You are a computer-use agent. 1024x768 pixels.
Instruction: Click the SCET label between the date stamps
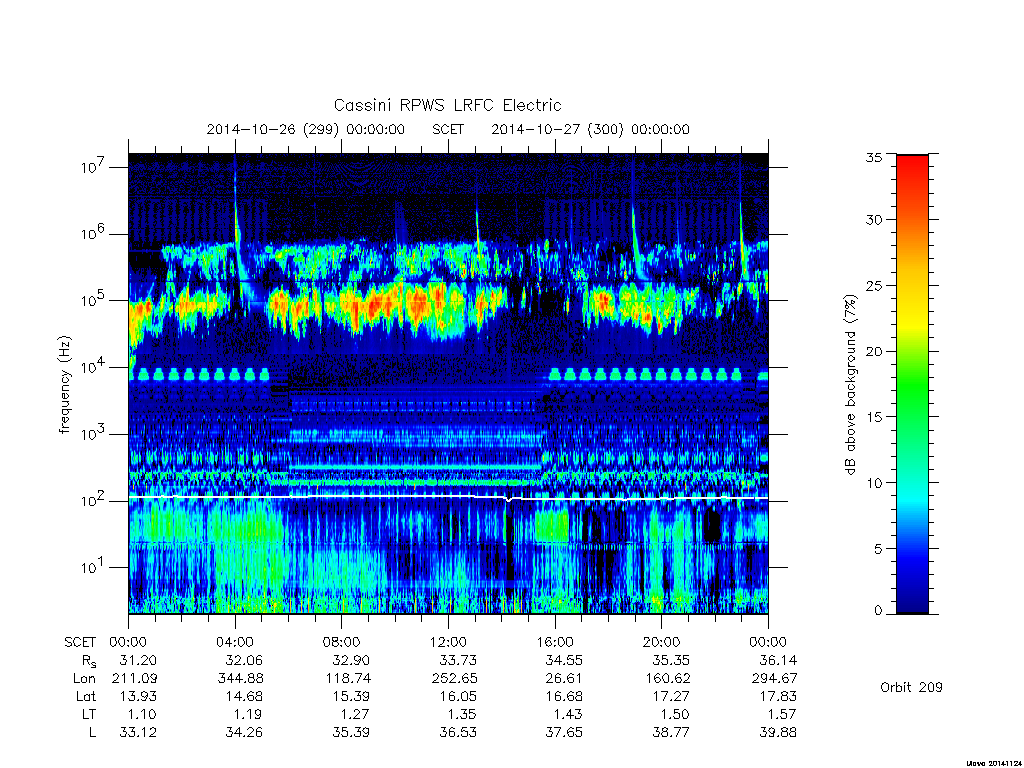point(448,129)
